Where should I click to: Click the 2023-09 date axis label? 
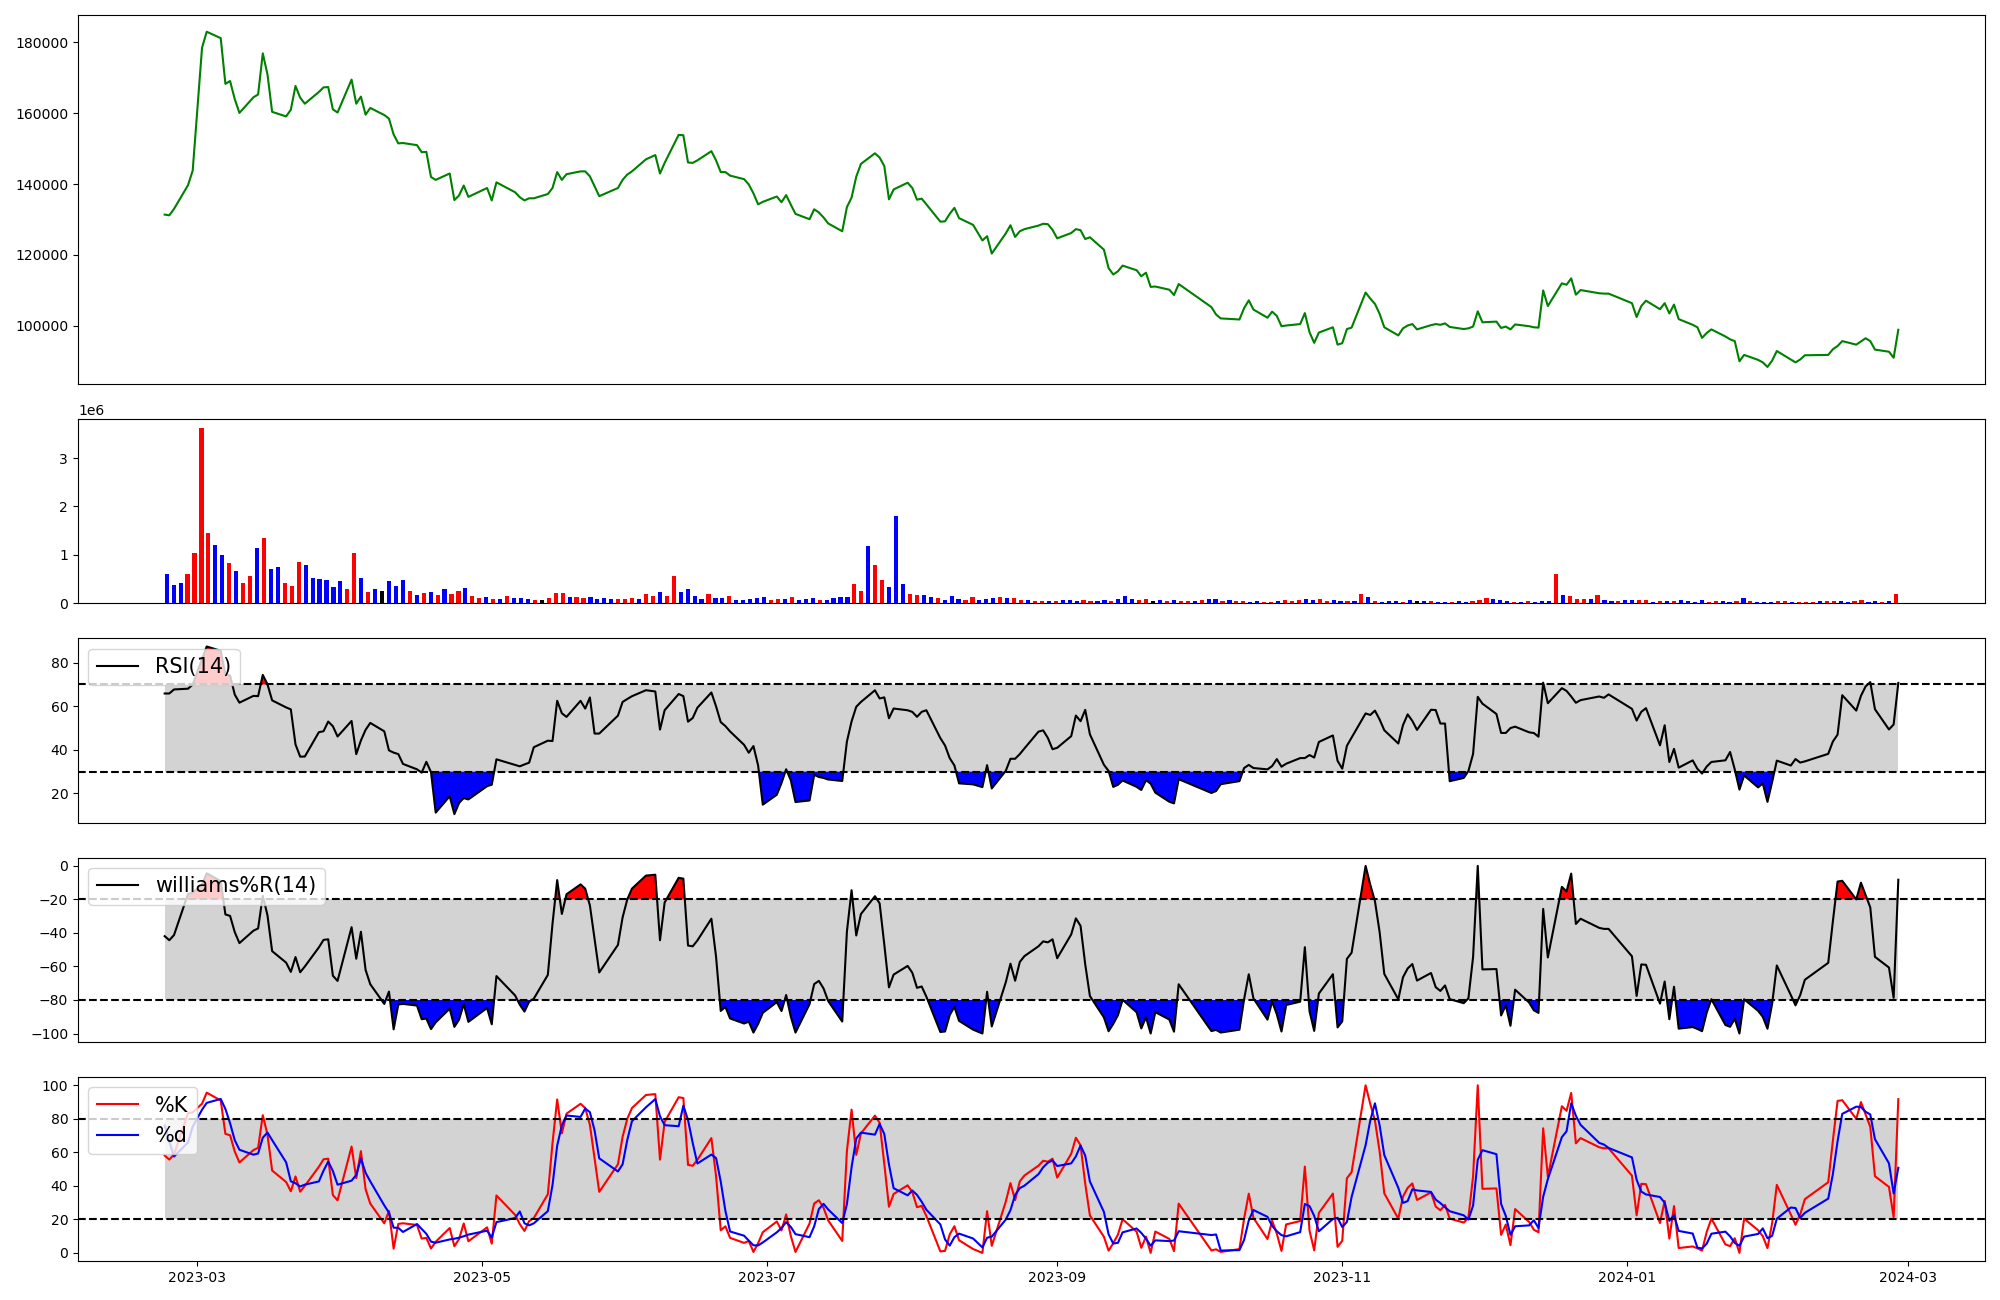tap(1057, 1276)
